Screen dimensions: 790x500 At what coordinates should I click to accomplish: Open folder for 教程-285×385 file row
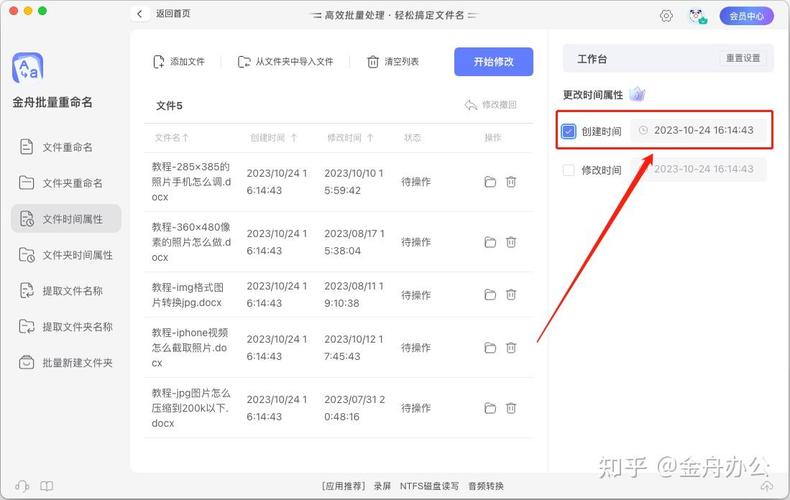point(490,182)
